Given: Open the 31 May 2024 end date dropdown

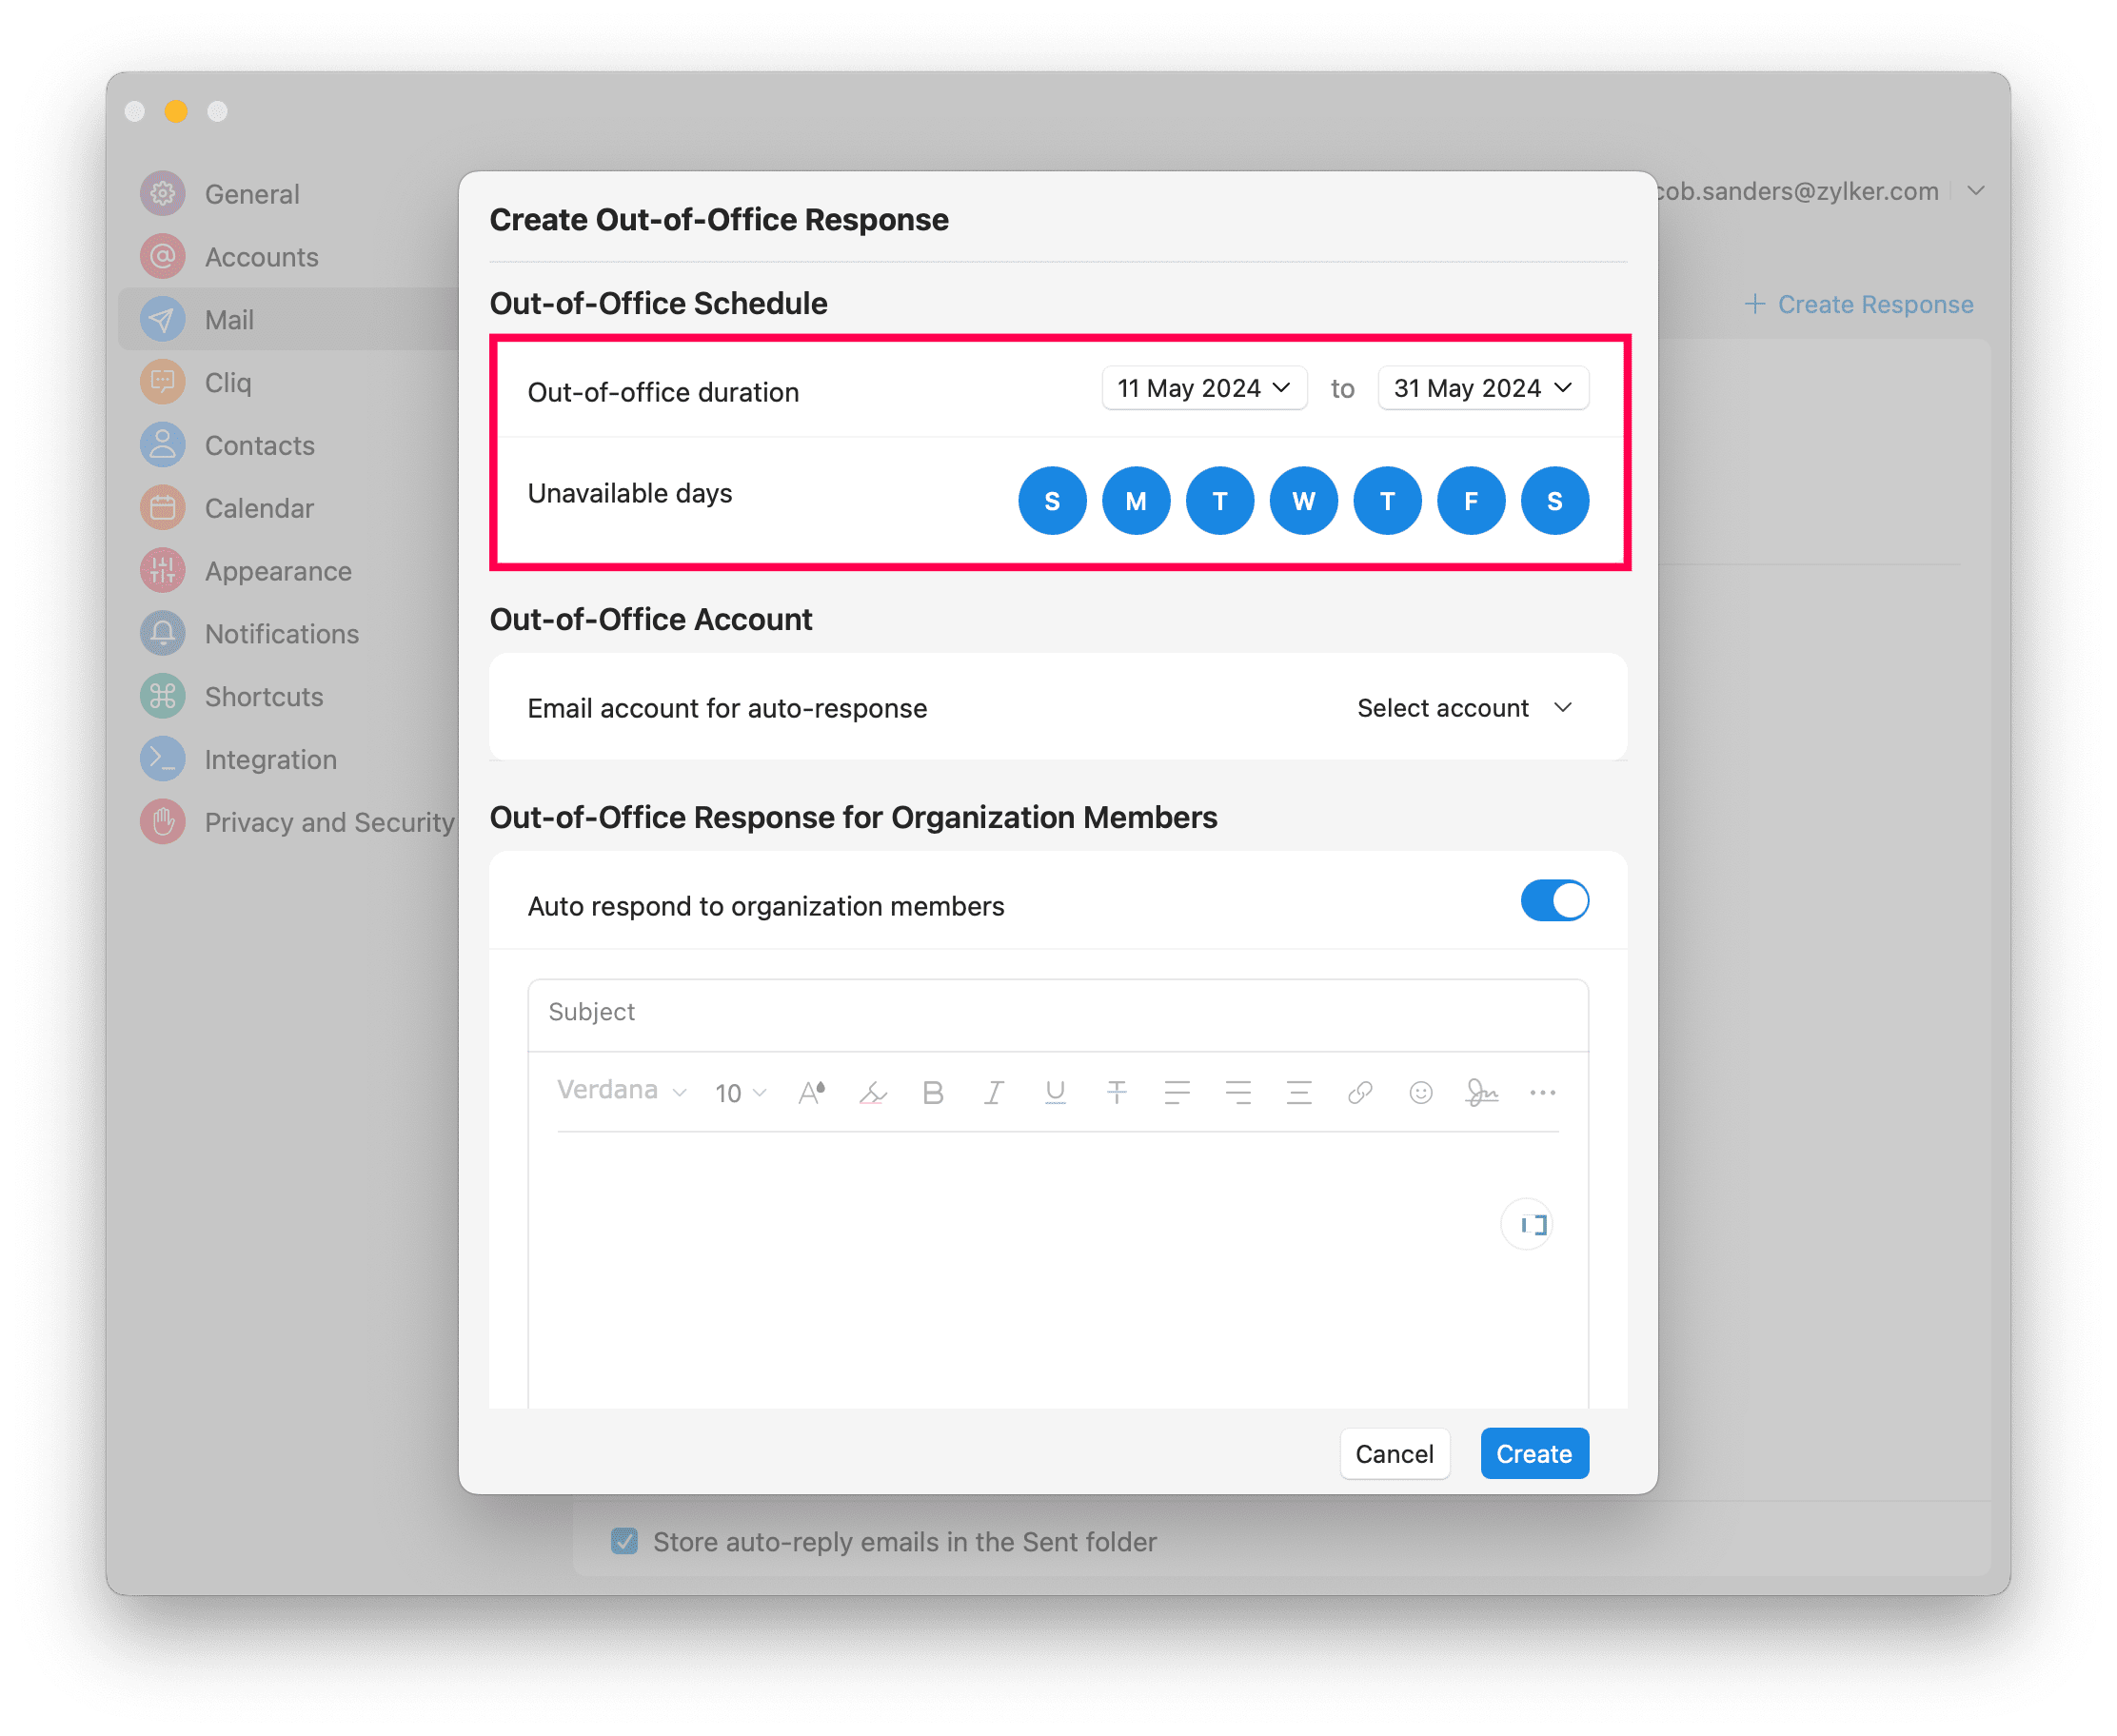Looking at the screenshot, I should [x=1483, y=388].
